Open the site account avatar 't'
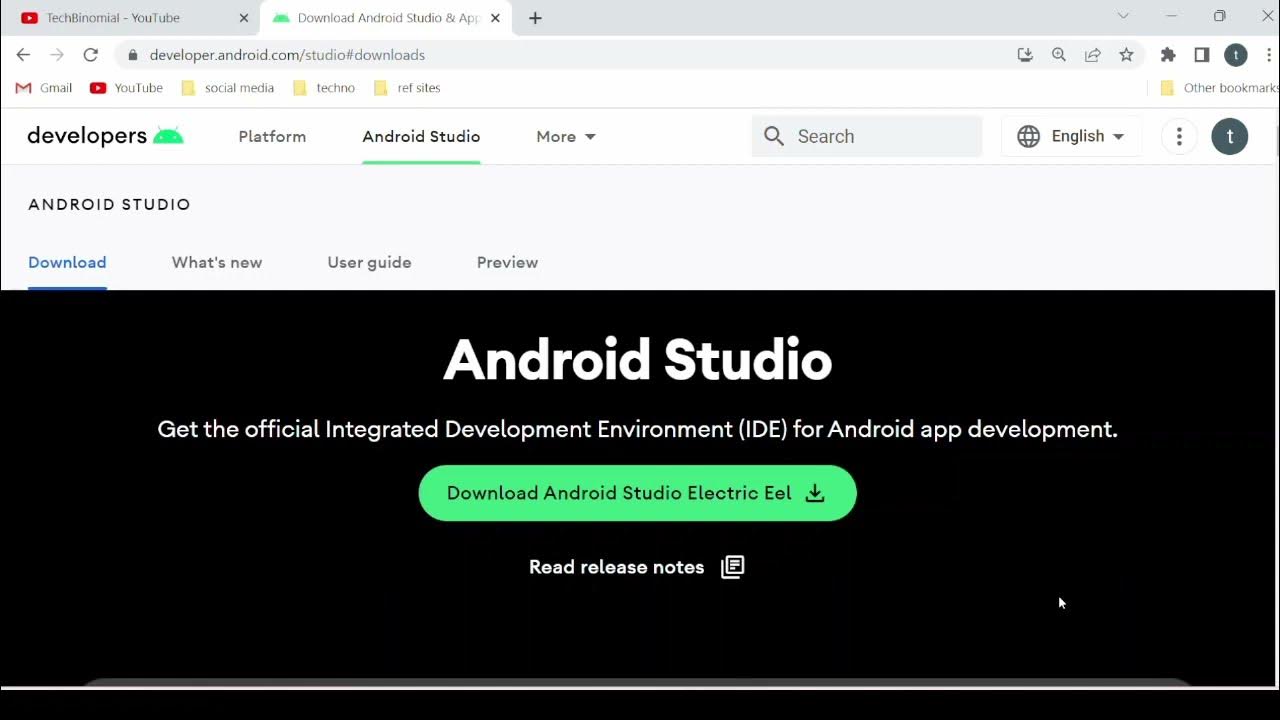Viewport: 1280px width, 720px height. (x=1230, y=136)
